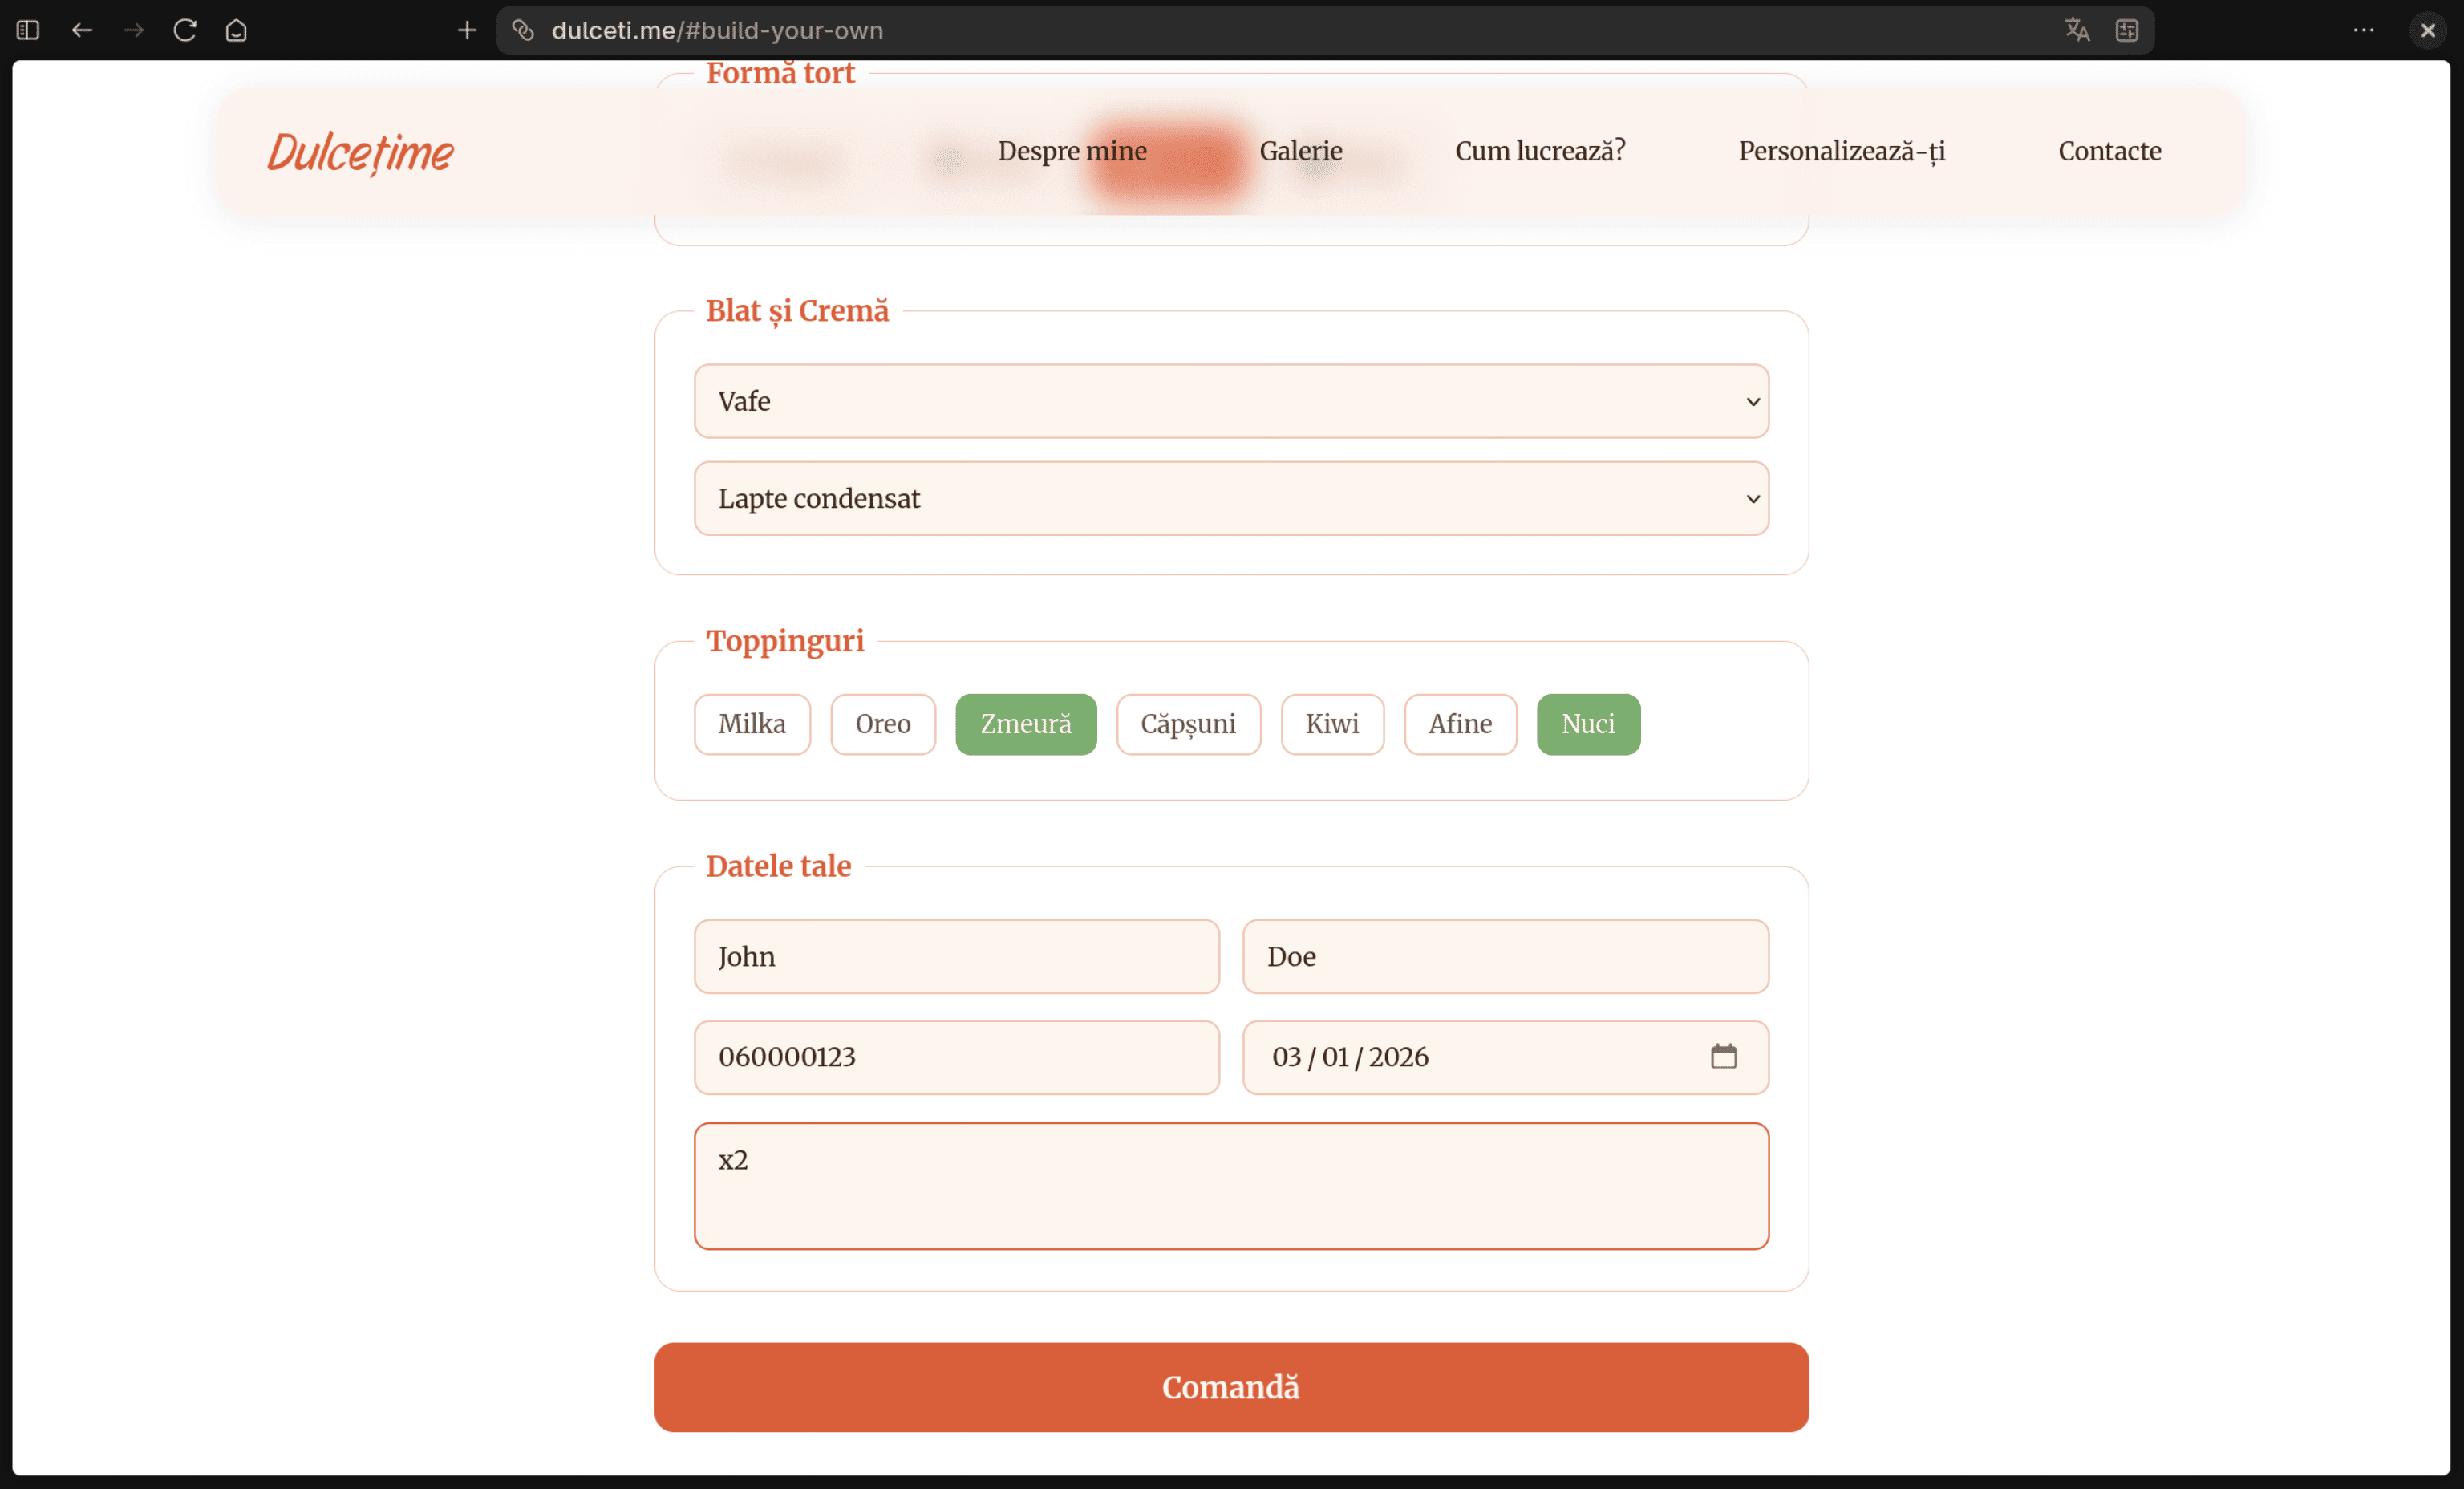Click the translate page icon

pos(2077,30)
